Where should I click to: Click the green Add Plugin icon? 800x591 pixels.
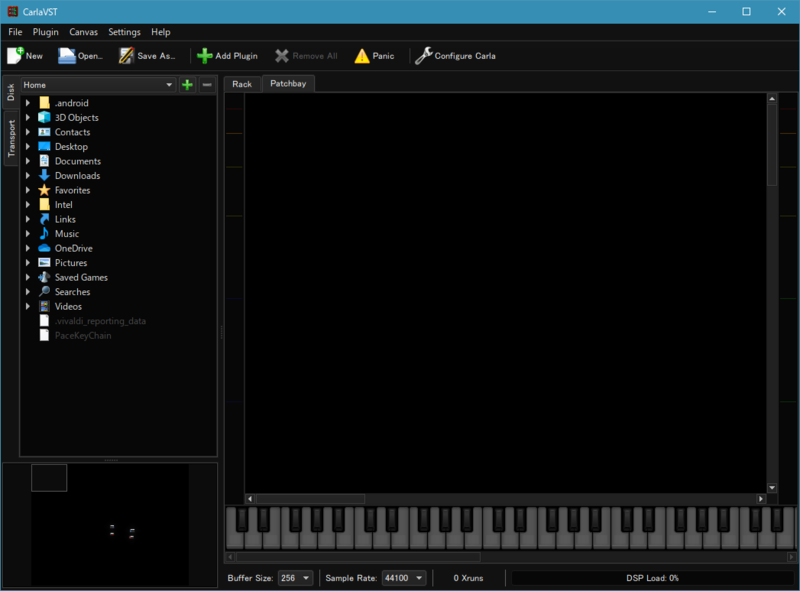(205, 56)
